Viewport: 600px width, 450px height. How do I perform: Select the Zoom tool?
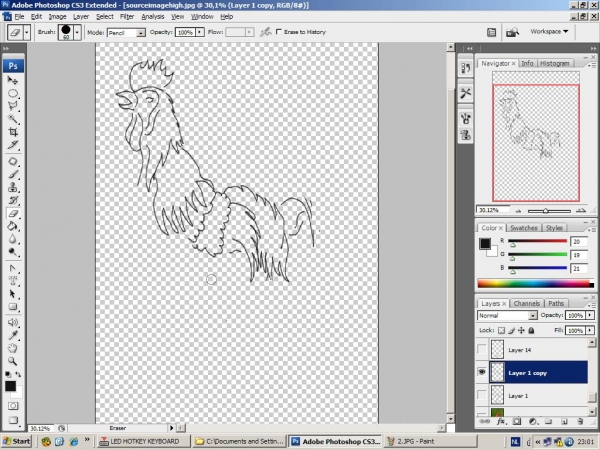pyautogui.click(x=13, y=361)
